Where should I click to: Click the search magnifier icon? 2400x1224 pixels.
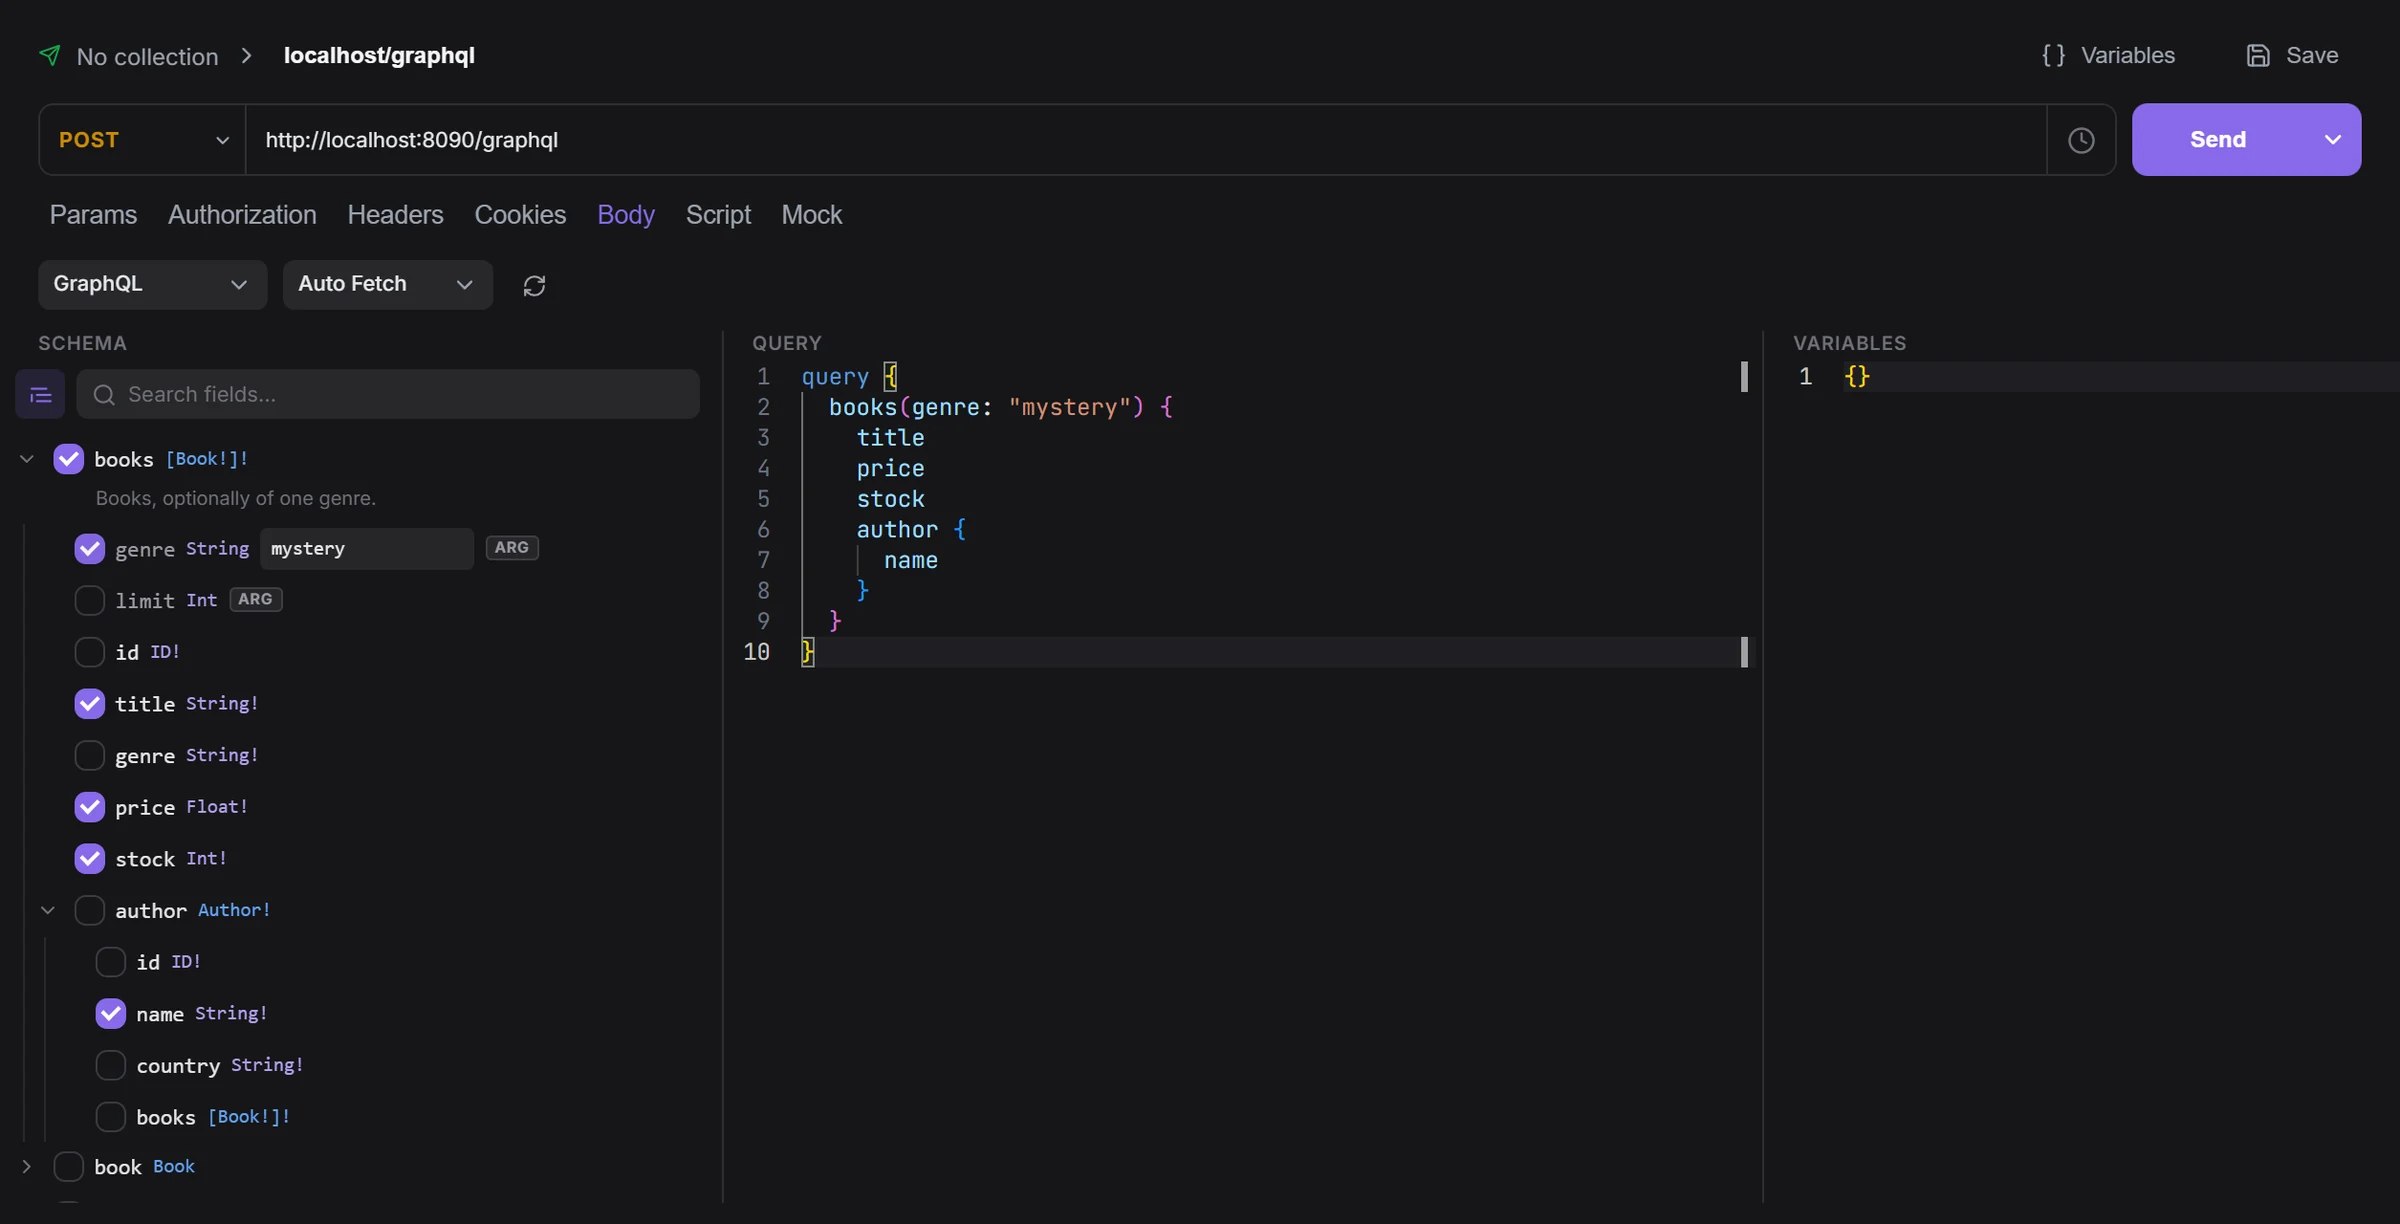(x=104, y=395)
